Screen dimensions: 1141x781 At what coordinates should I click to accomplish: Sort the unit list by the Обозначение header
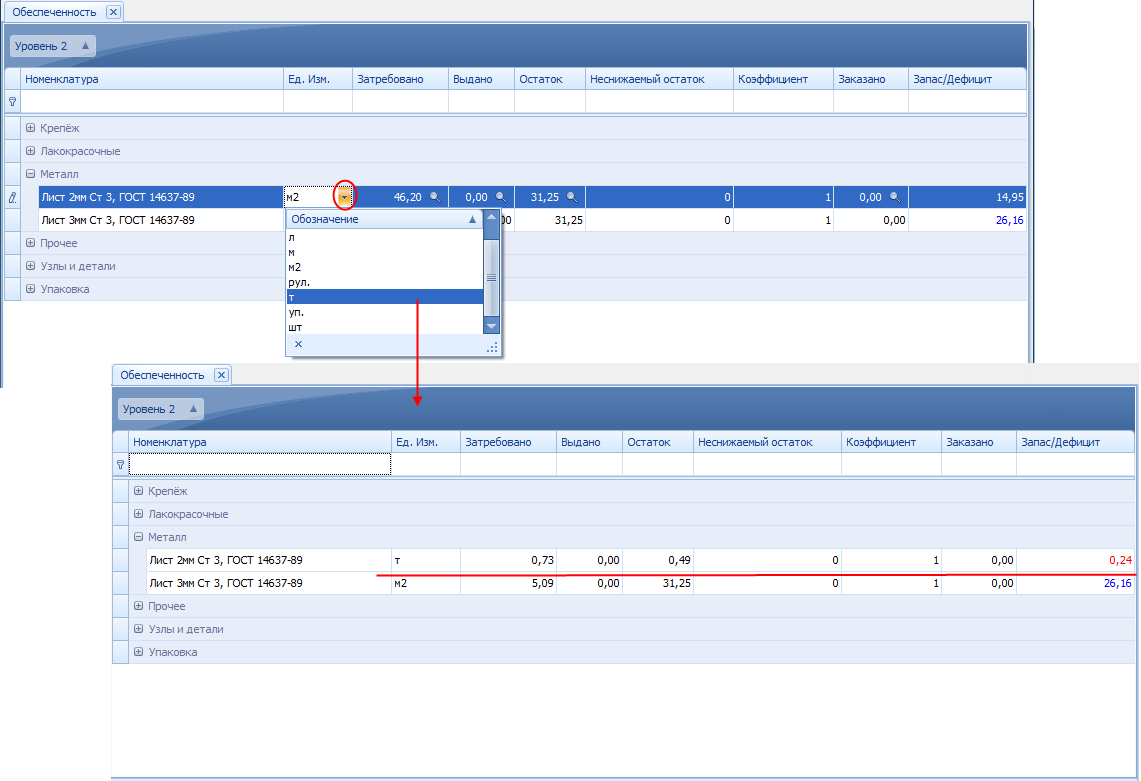(x=385, y=219)
